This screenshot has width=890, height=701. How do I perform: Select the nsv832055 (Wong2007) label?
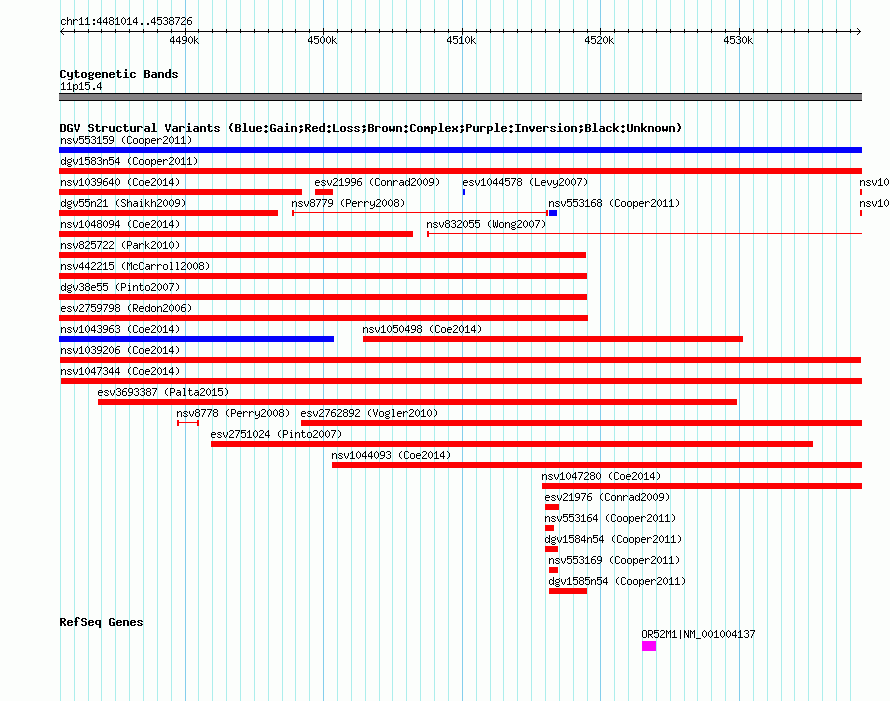[x=486, y=224]
